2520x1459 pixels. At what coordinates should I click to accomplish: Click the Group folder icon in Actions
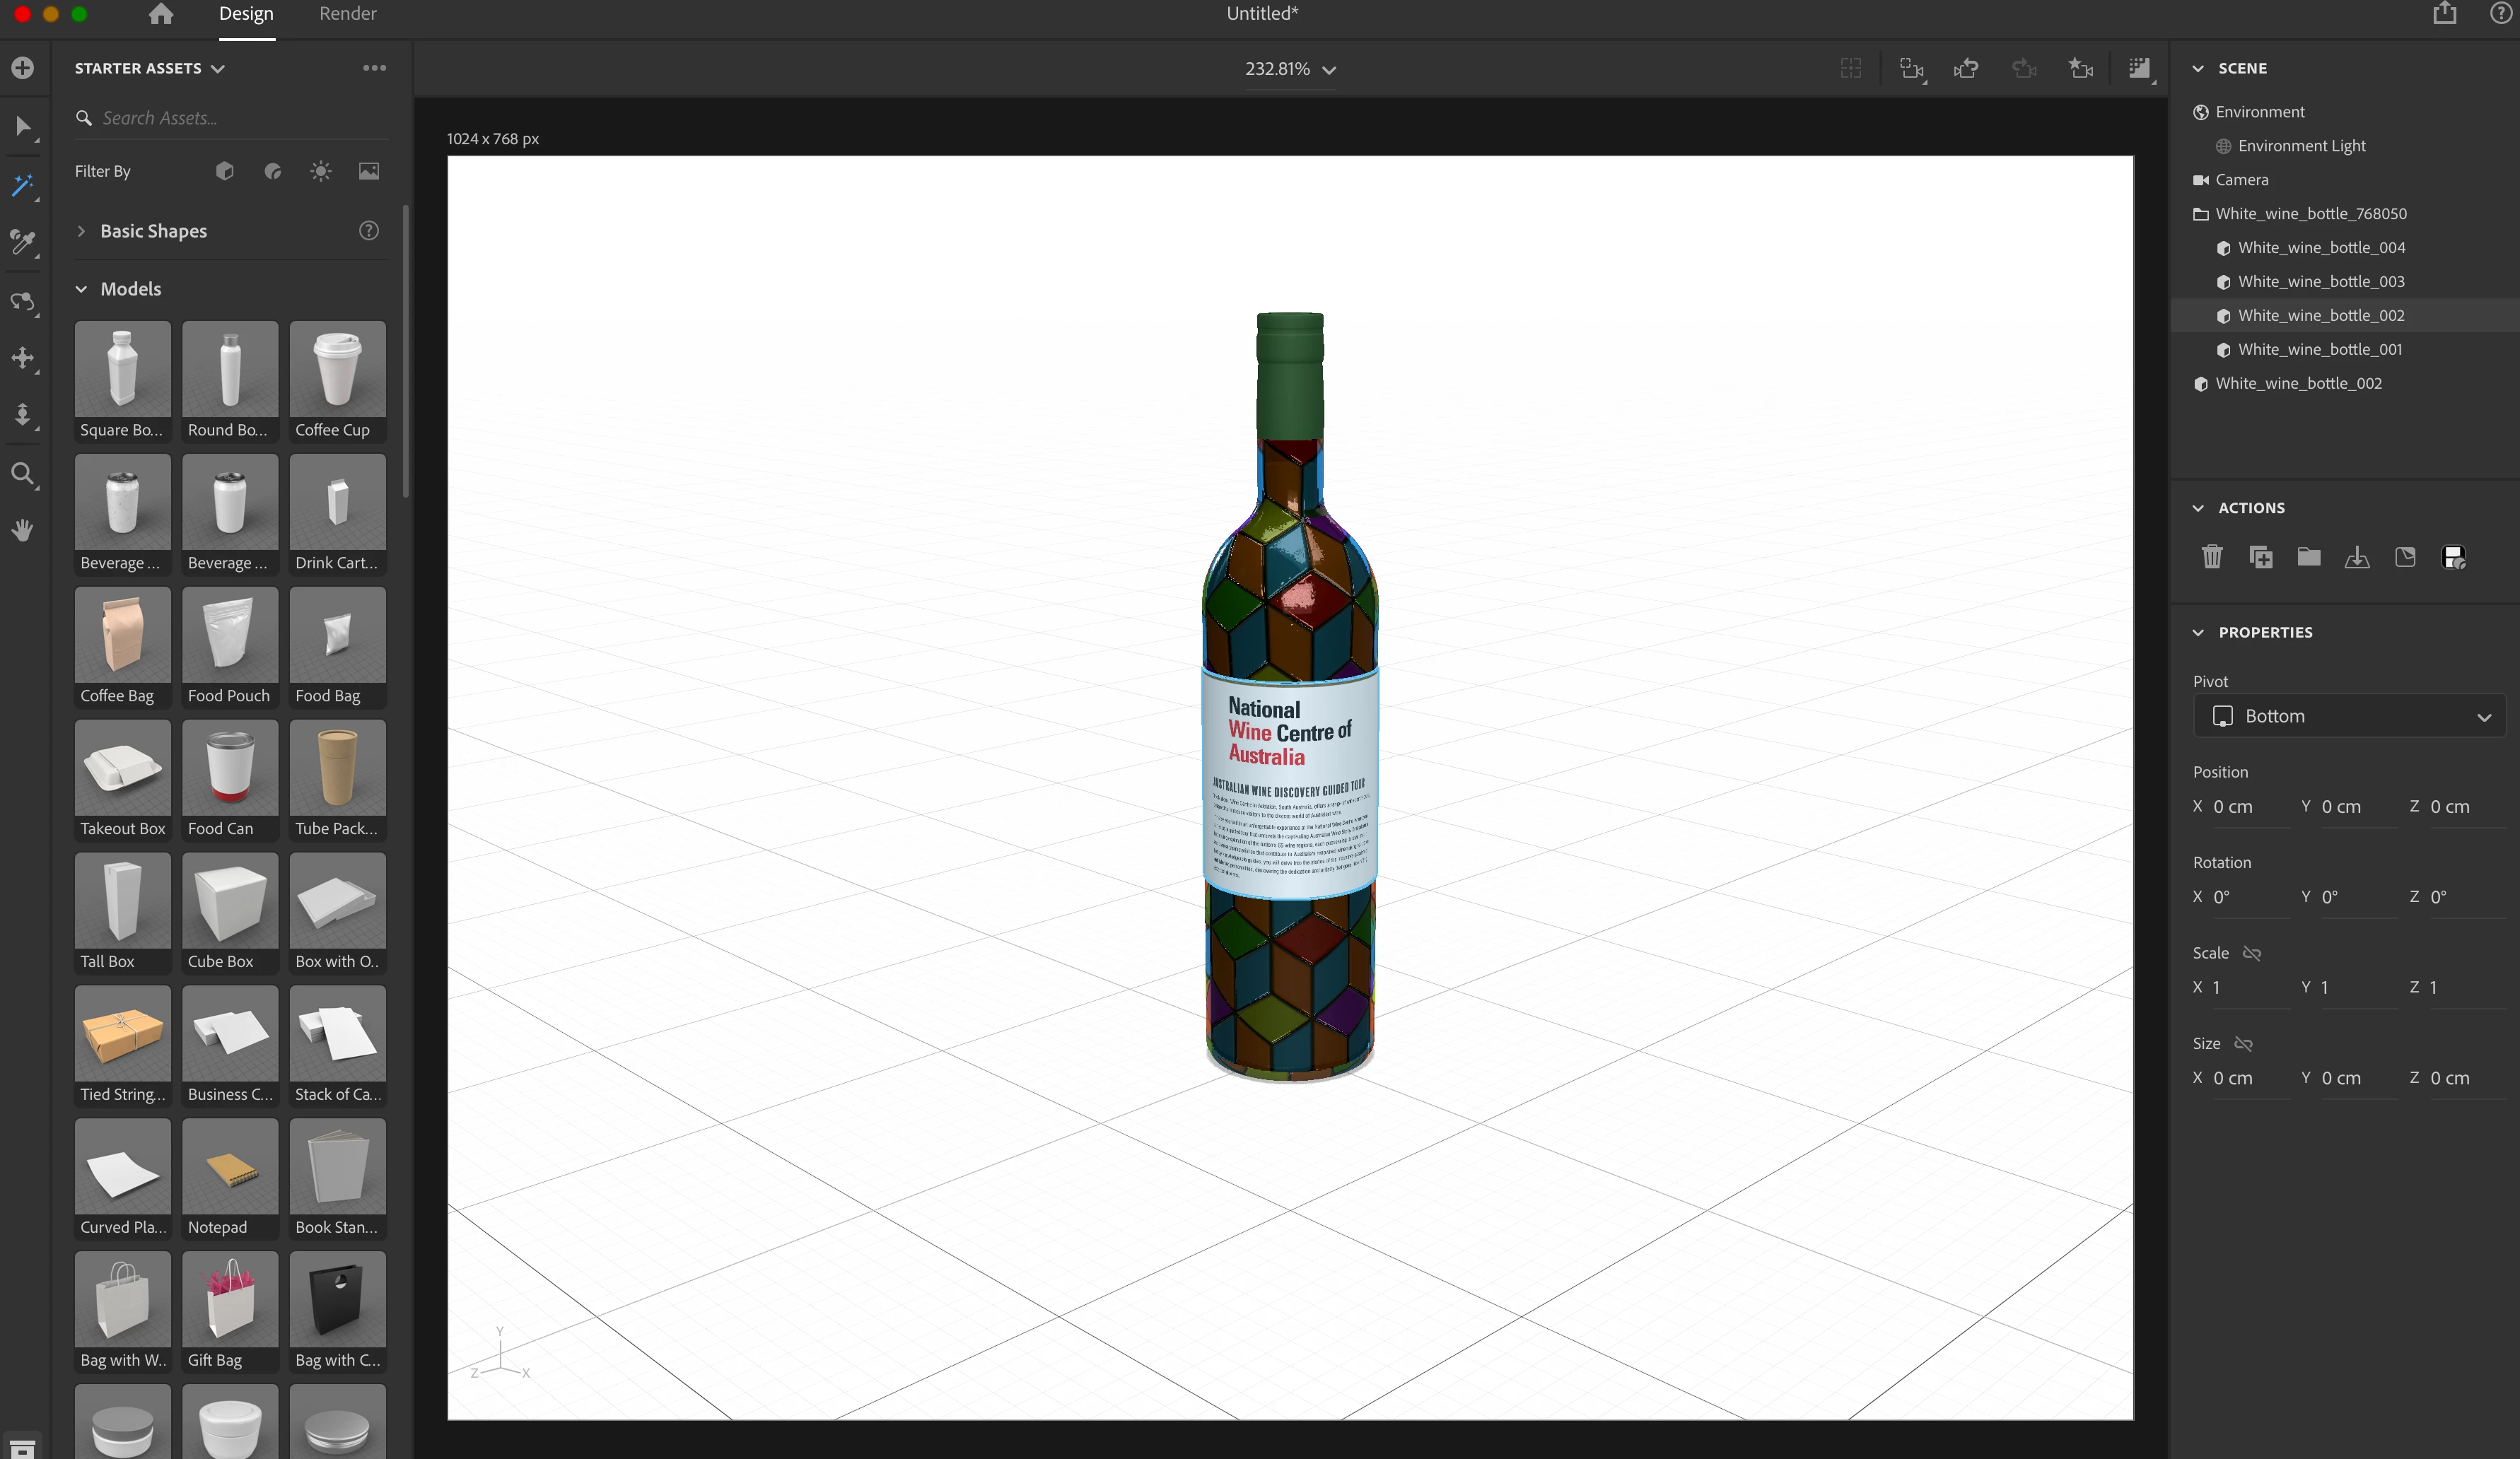(2308, 557)
